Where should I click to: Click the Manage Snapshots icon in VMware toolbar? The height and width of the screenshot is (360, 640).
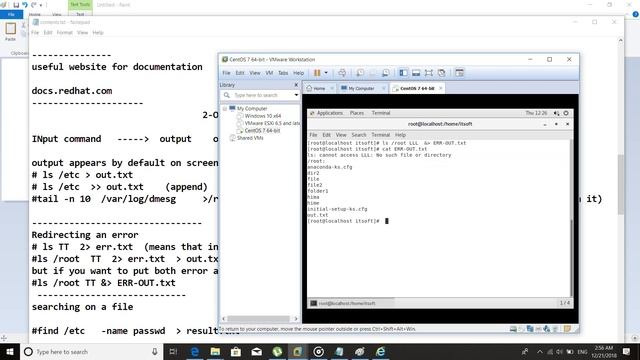[x=385, y=73]
